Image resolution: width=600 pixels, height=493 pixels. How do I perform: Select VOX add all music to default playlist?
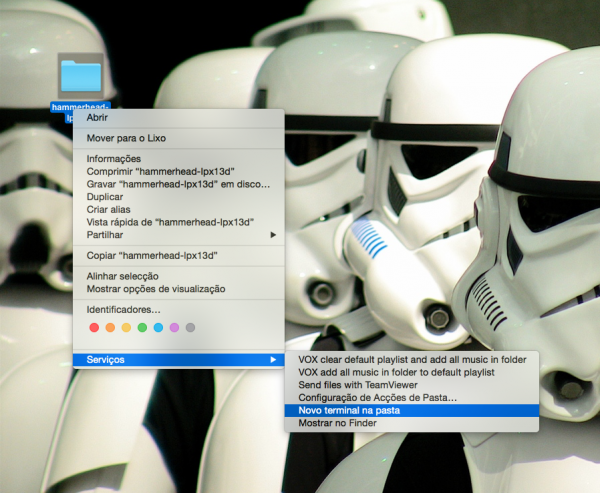click(412, 372)
